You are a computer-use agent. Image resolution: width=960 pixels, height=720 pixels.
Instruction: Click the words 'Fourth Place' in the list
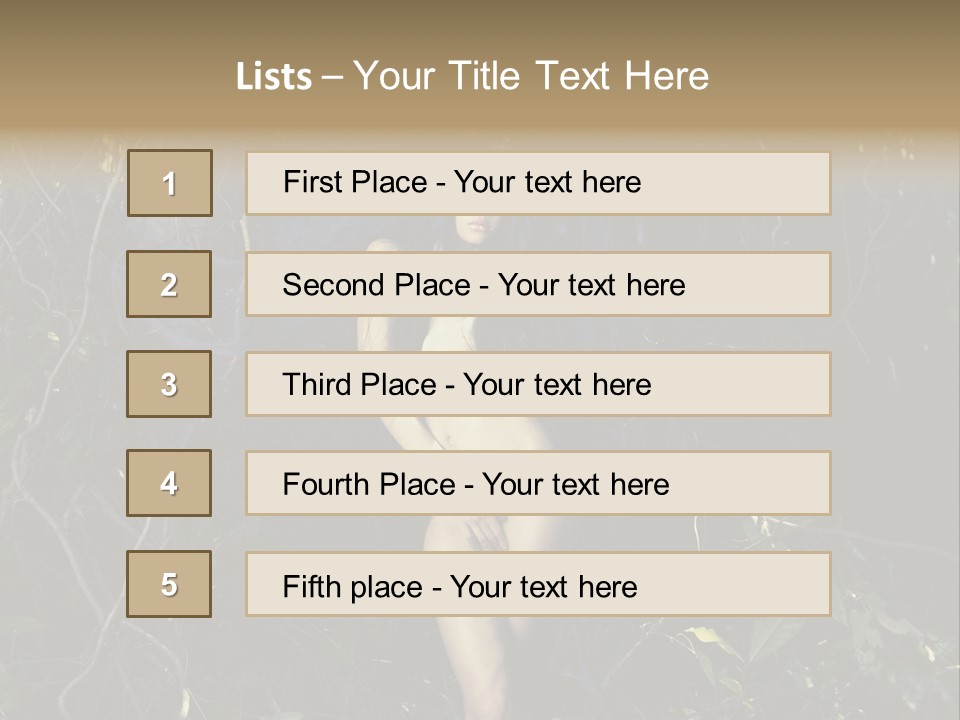click(367, 485)
